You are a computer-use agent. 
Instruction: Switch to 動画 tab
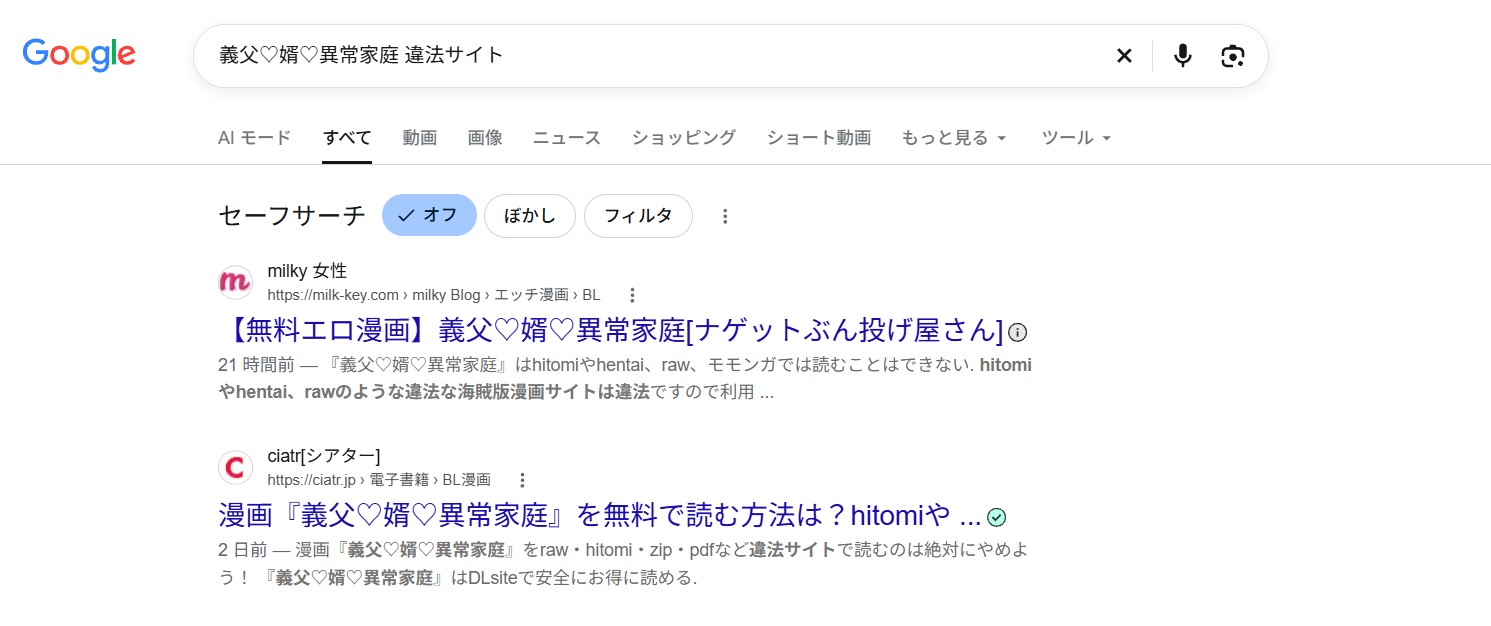[x=420, y=138]
